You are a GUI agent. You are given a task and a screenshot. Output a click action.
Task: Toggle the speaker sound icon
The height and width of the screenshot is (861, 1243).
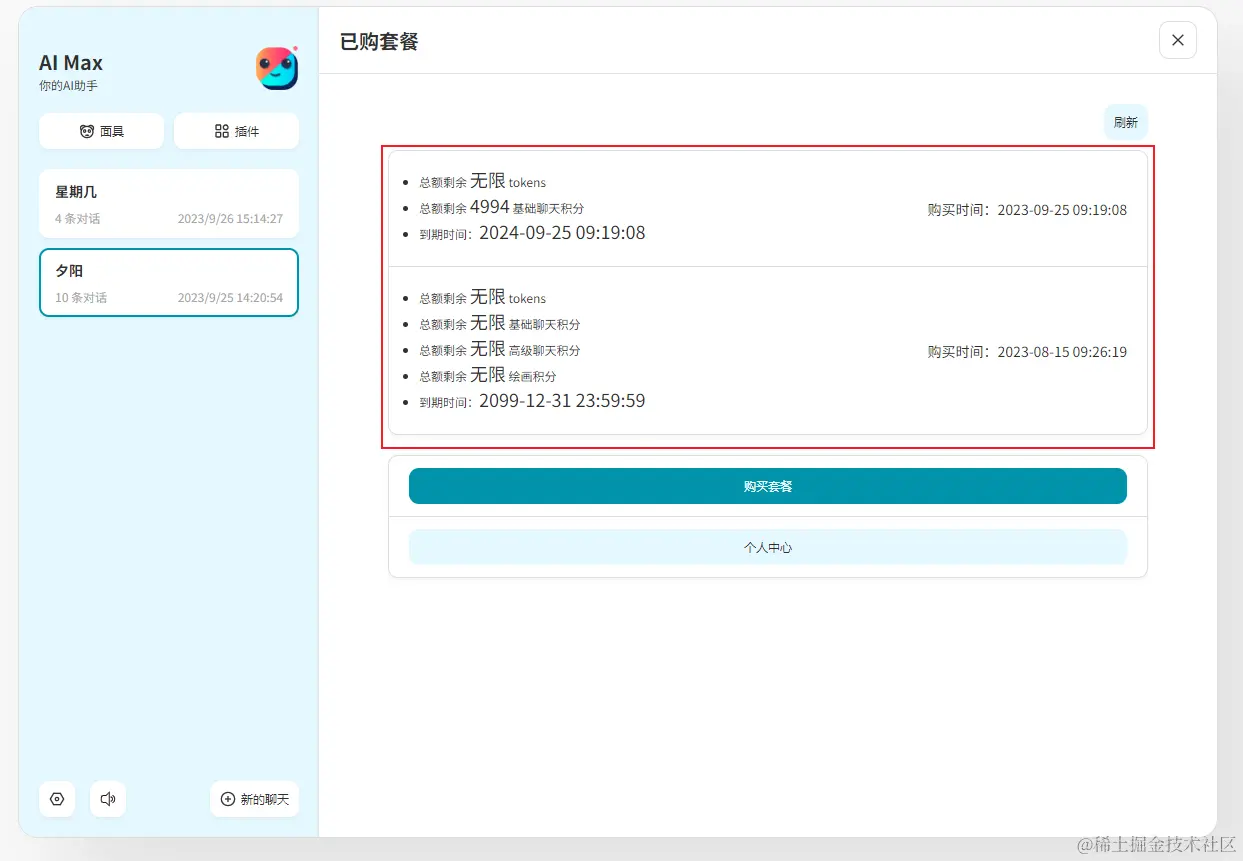108,799
